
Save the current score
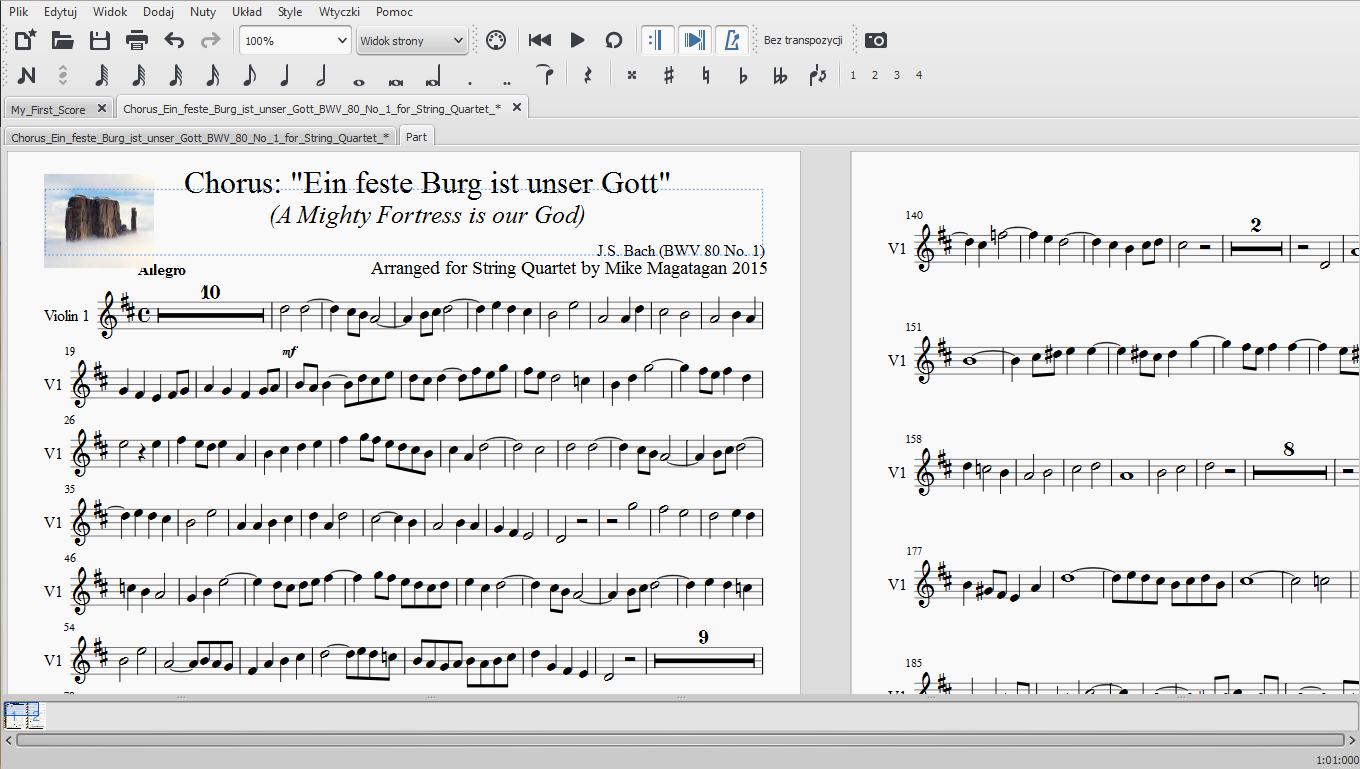click(100, 40)
